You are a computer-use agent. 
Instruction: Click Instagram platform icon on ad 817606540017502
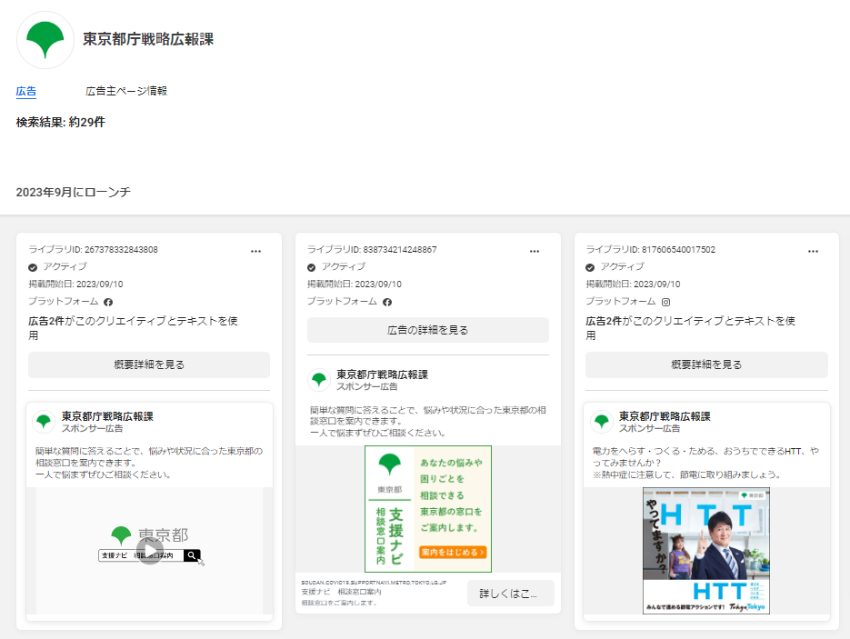click(666, 302)
